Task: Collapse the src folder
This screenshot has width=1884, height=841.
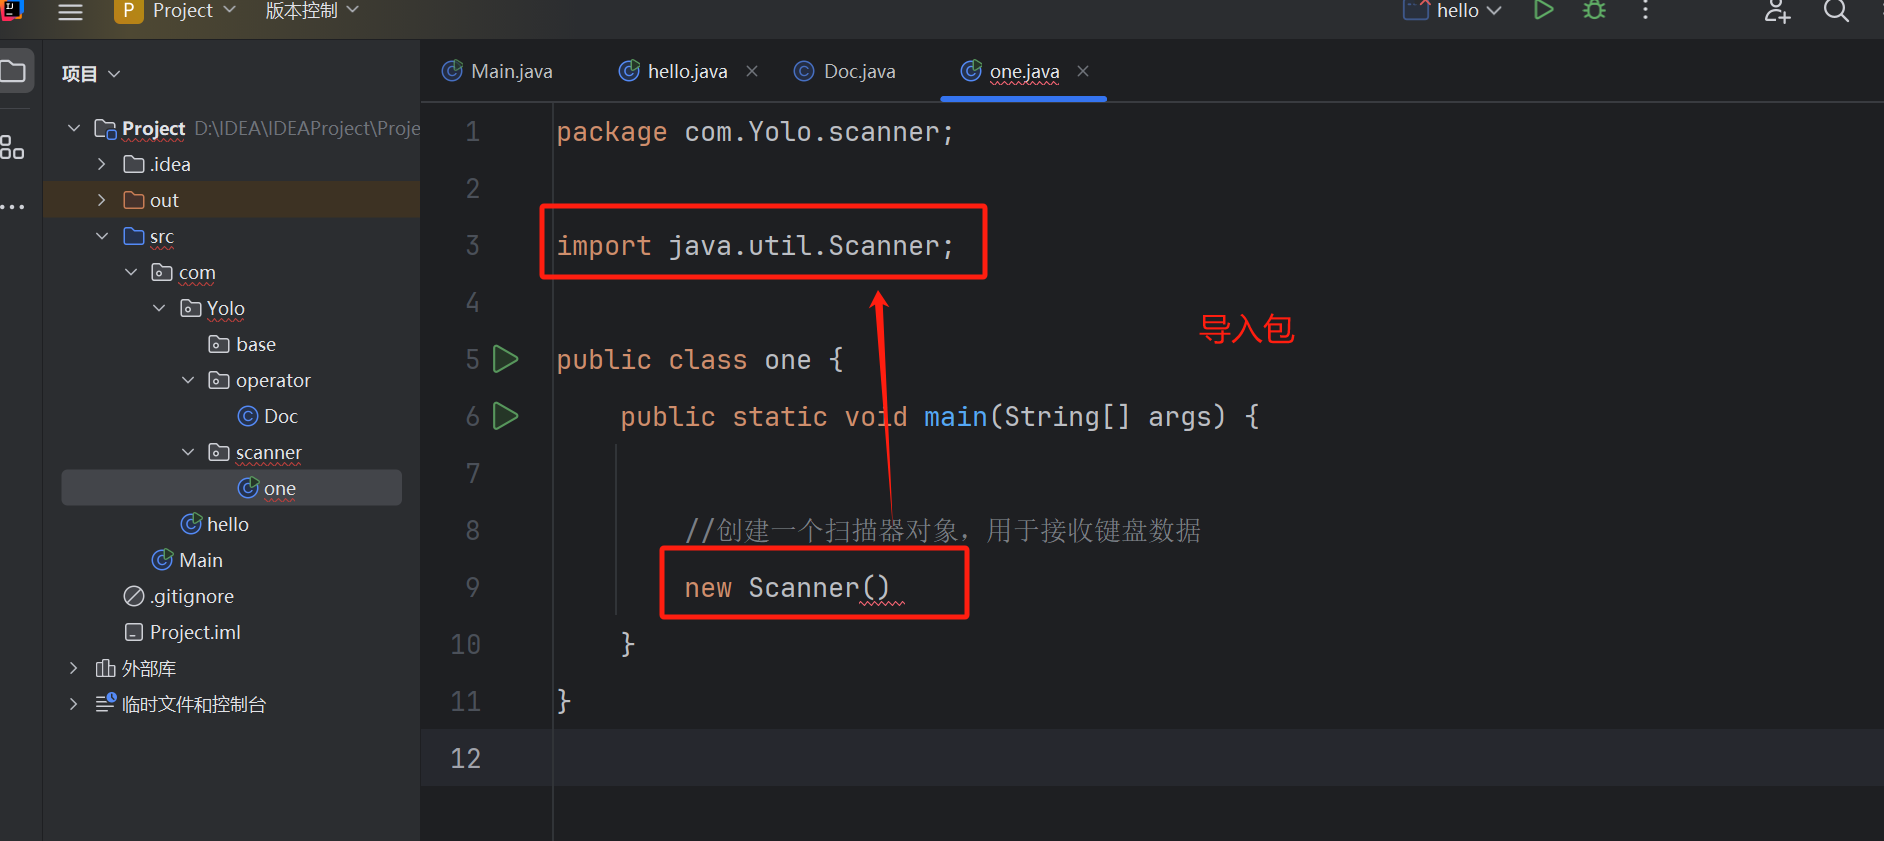Action: pyautogui.click(x=101, y=236)
